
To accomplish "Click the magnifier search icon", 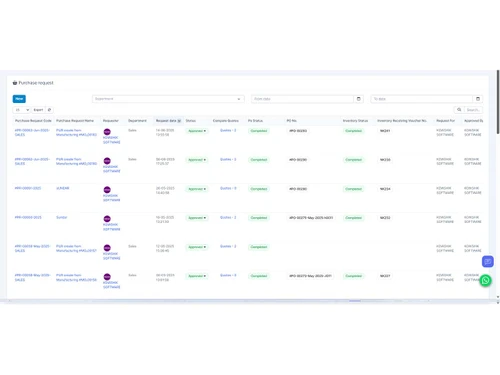I will click(x=459, y=110).
